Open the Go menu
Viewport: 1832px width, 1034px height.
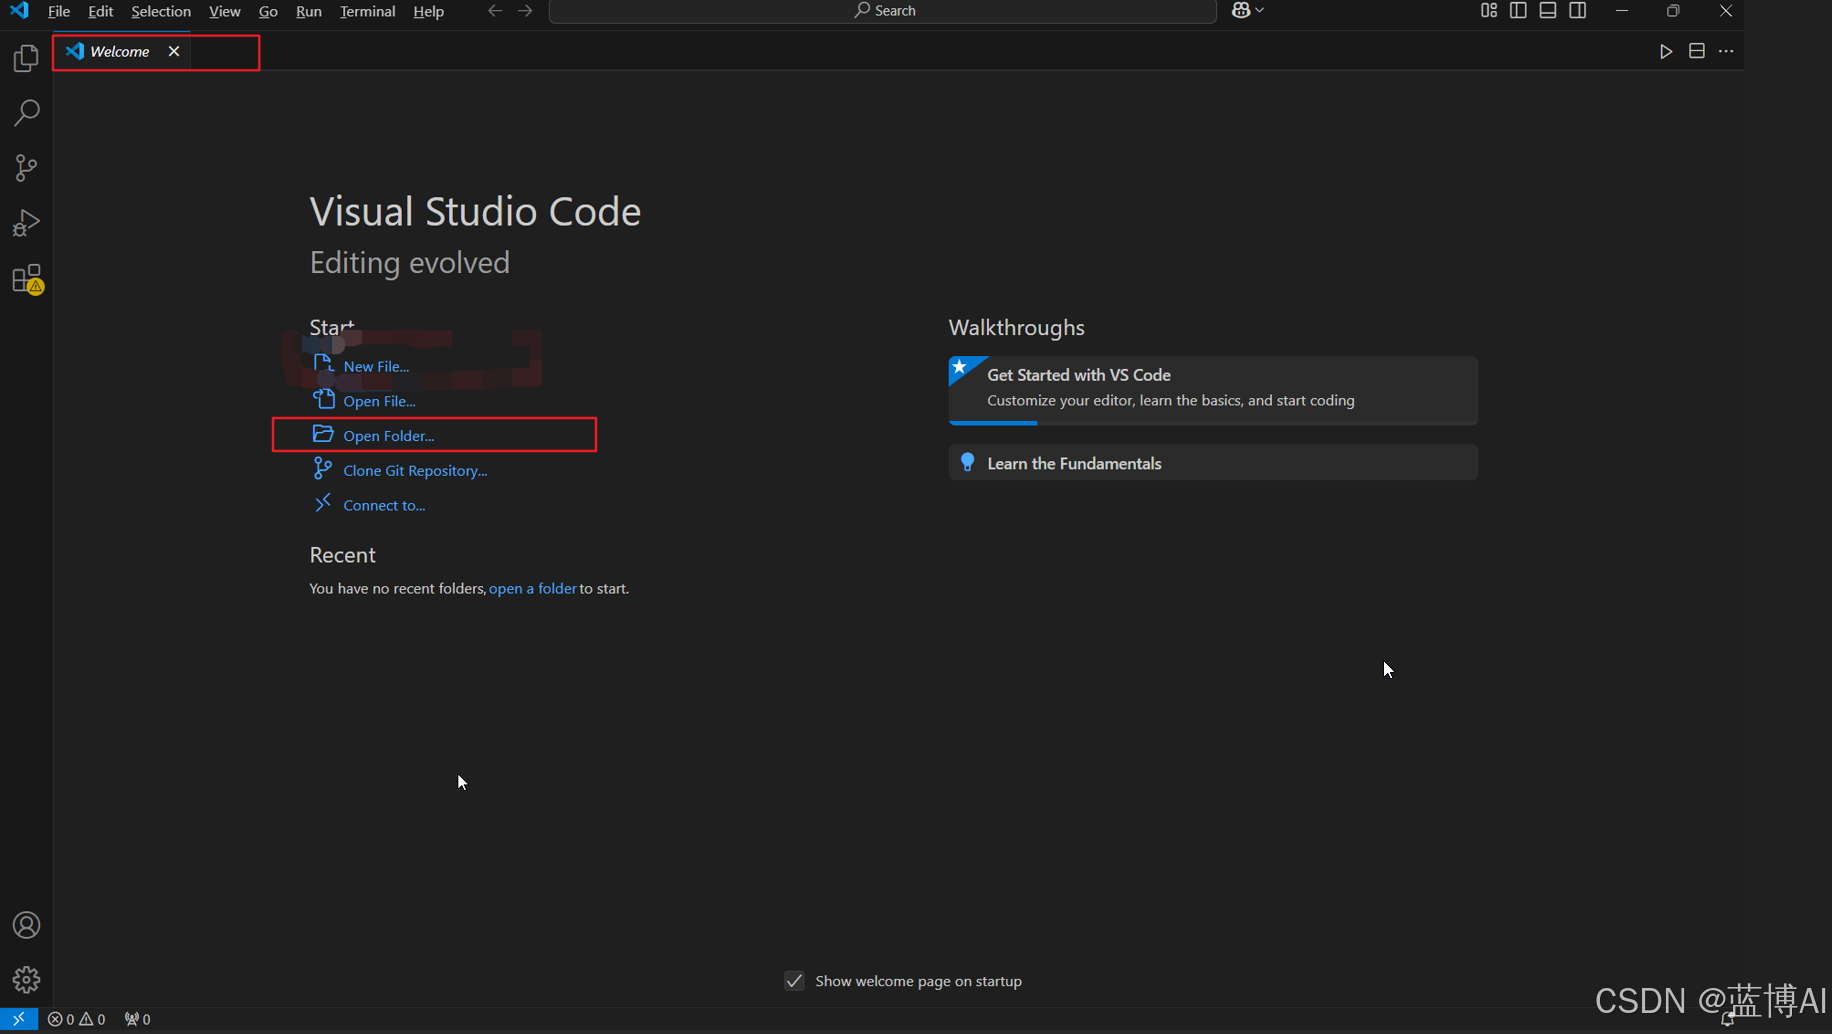tap(268, 11)
